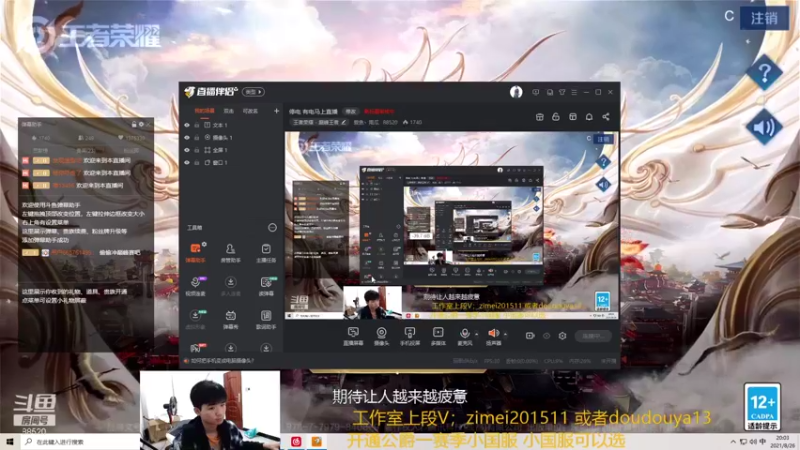Open the 弹幕助手 tool in the toolbox
Screen dimensions: 800x450
tap(195, 253)
